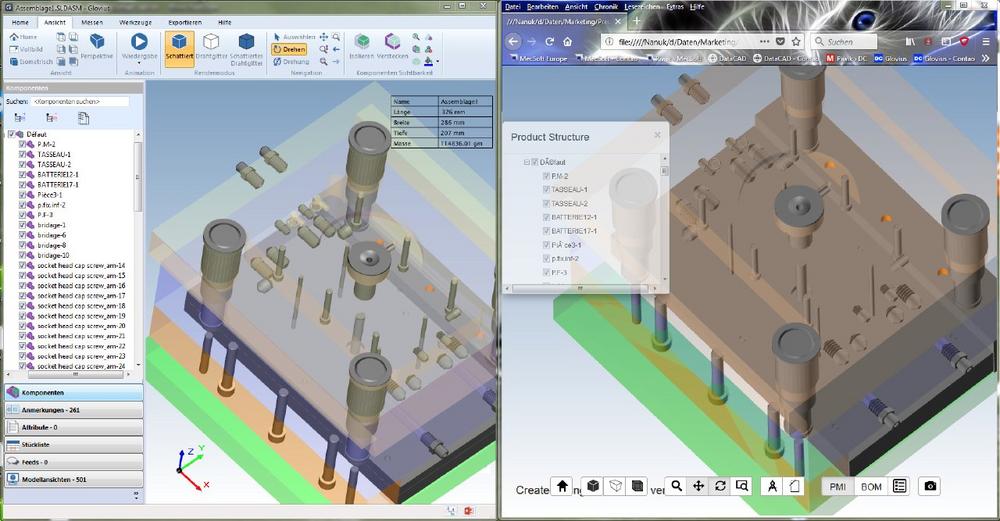1000x521 pixels.
Task: Uncheck the TASSEAU-1 component checkbox
Action: point(22,154)
